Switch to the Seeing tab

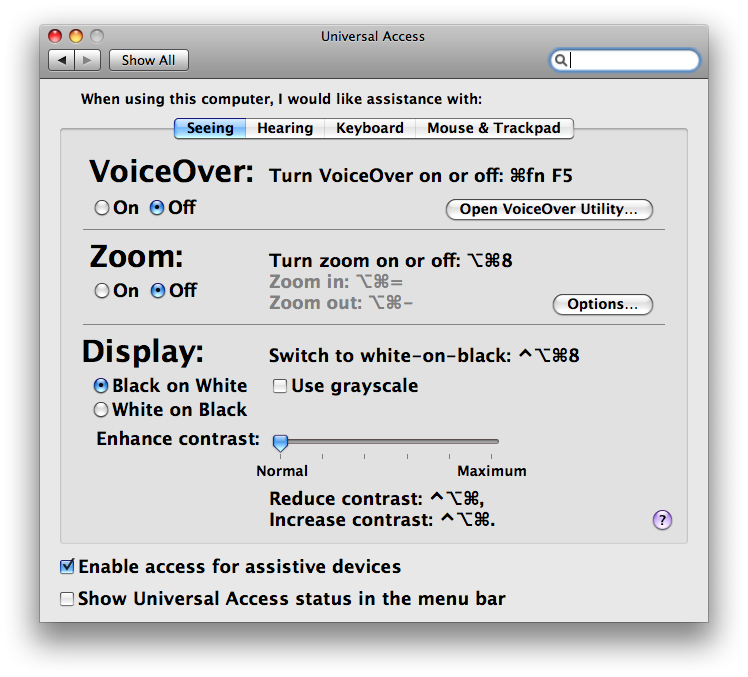click(x=210, y=128)
